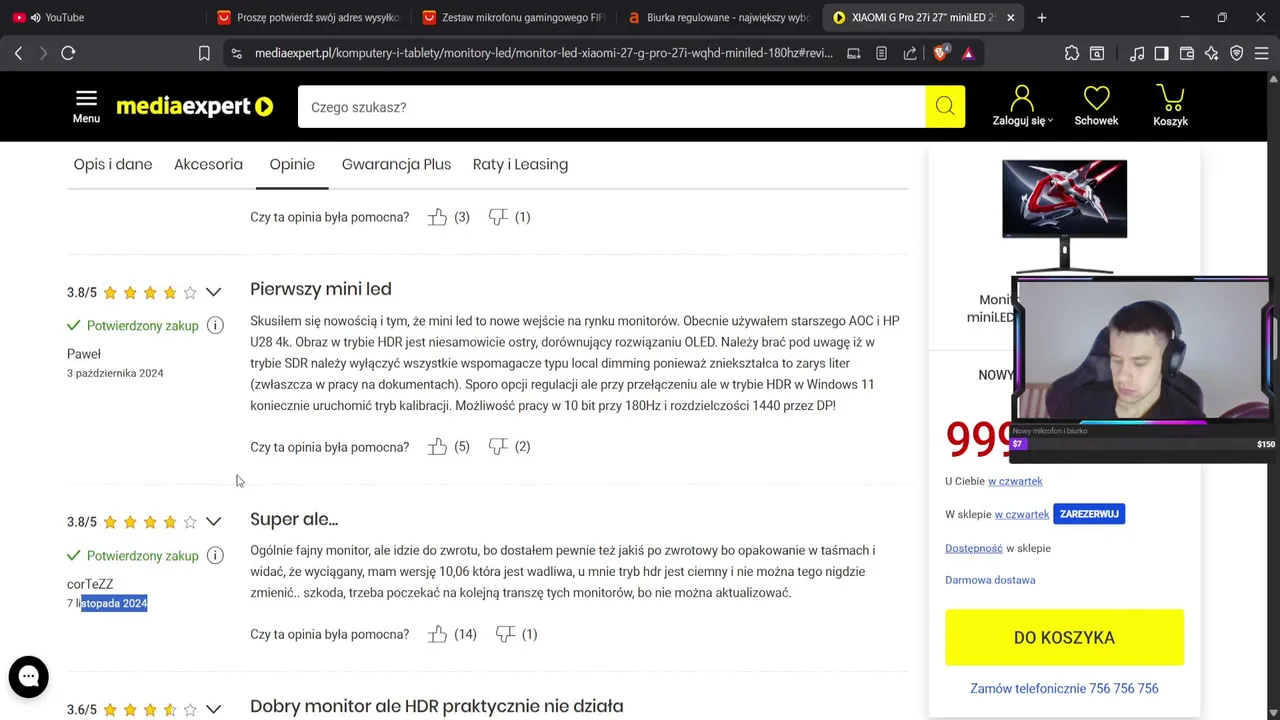Open a new browser tab

(x=1042, y=17)
